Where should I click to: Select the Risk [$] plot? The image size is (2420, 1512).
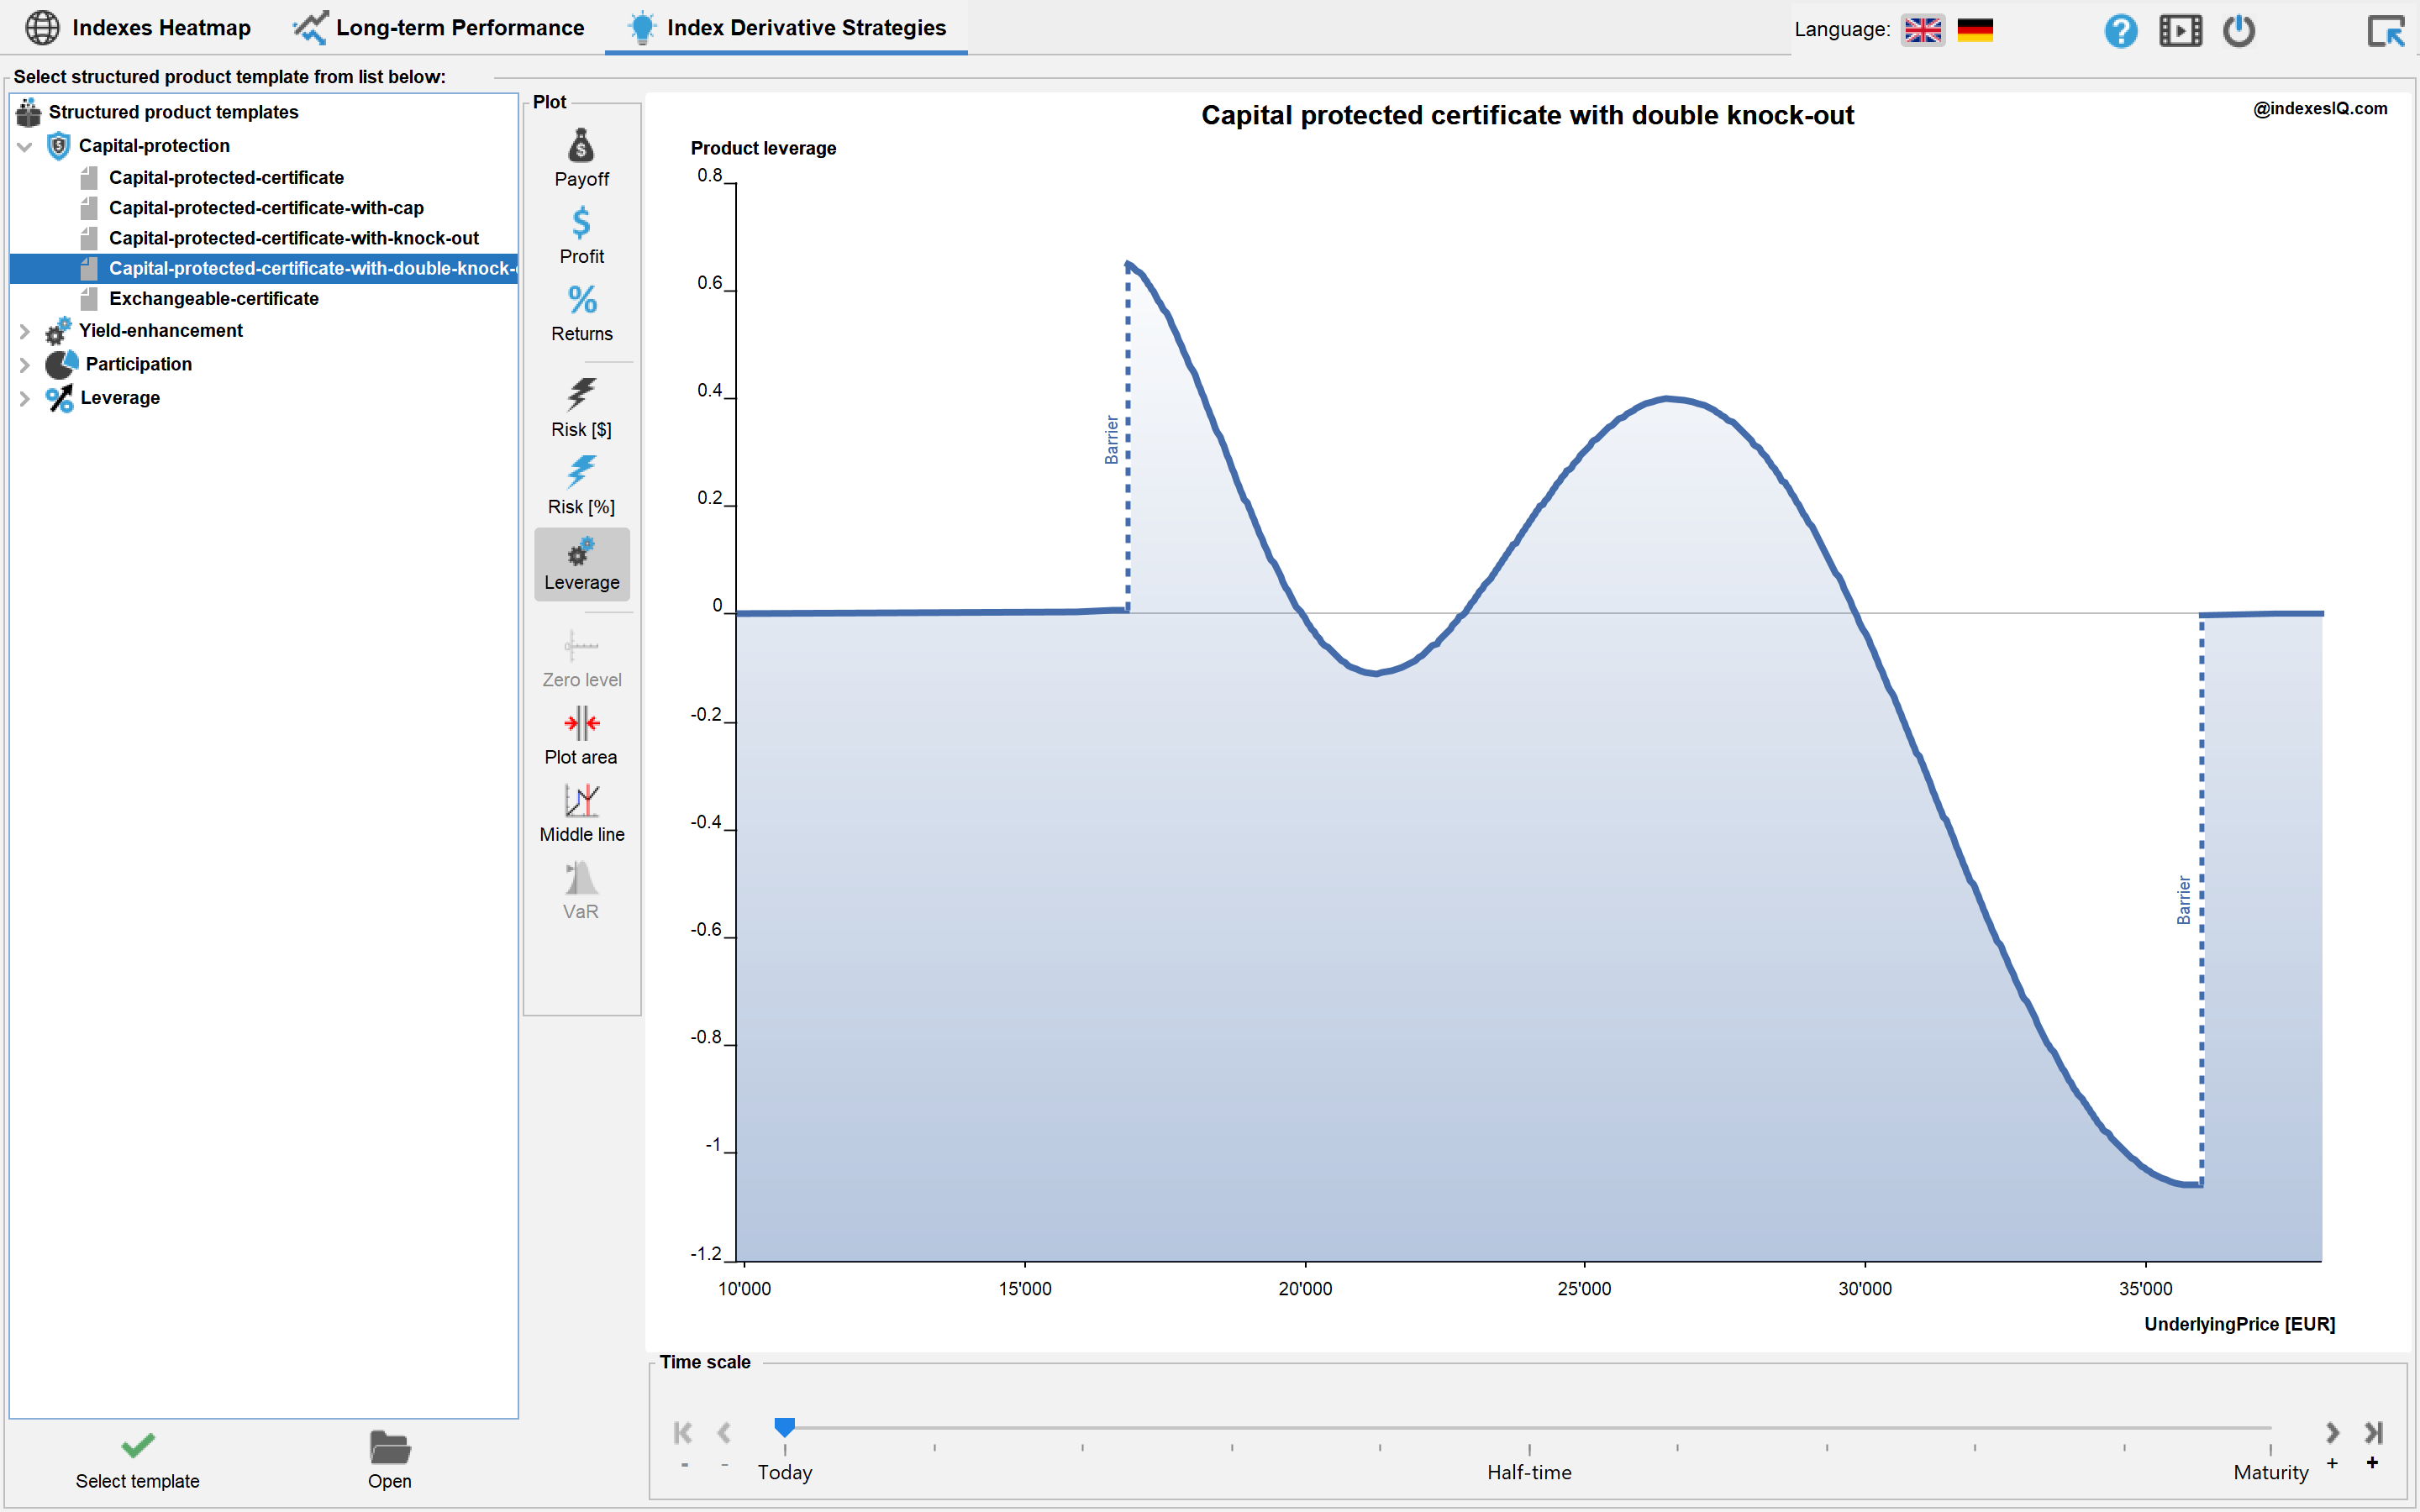pos(581,408)
